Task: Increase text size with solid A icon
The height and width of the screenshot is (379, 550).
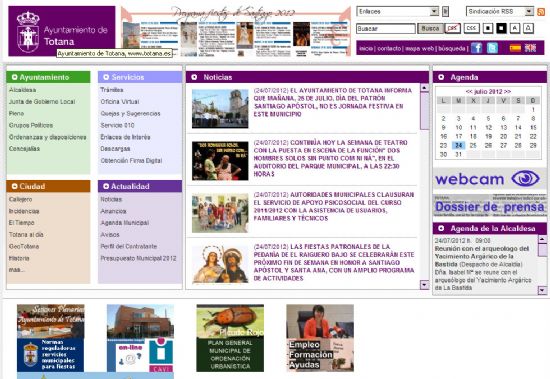Action: point(515,28)
